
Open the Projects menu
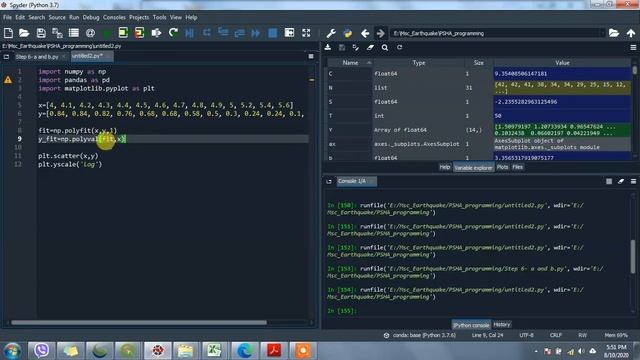(139, 18)
